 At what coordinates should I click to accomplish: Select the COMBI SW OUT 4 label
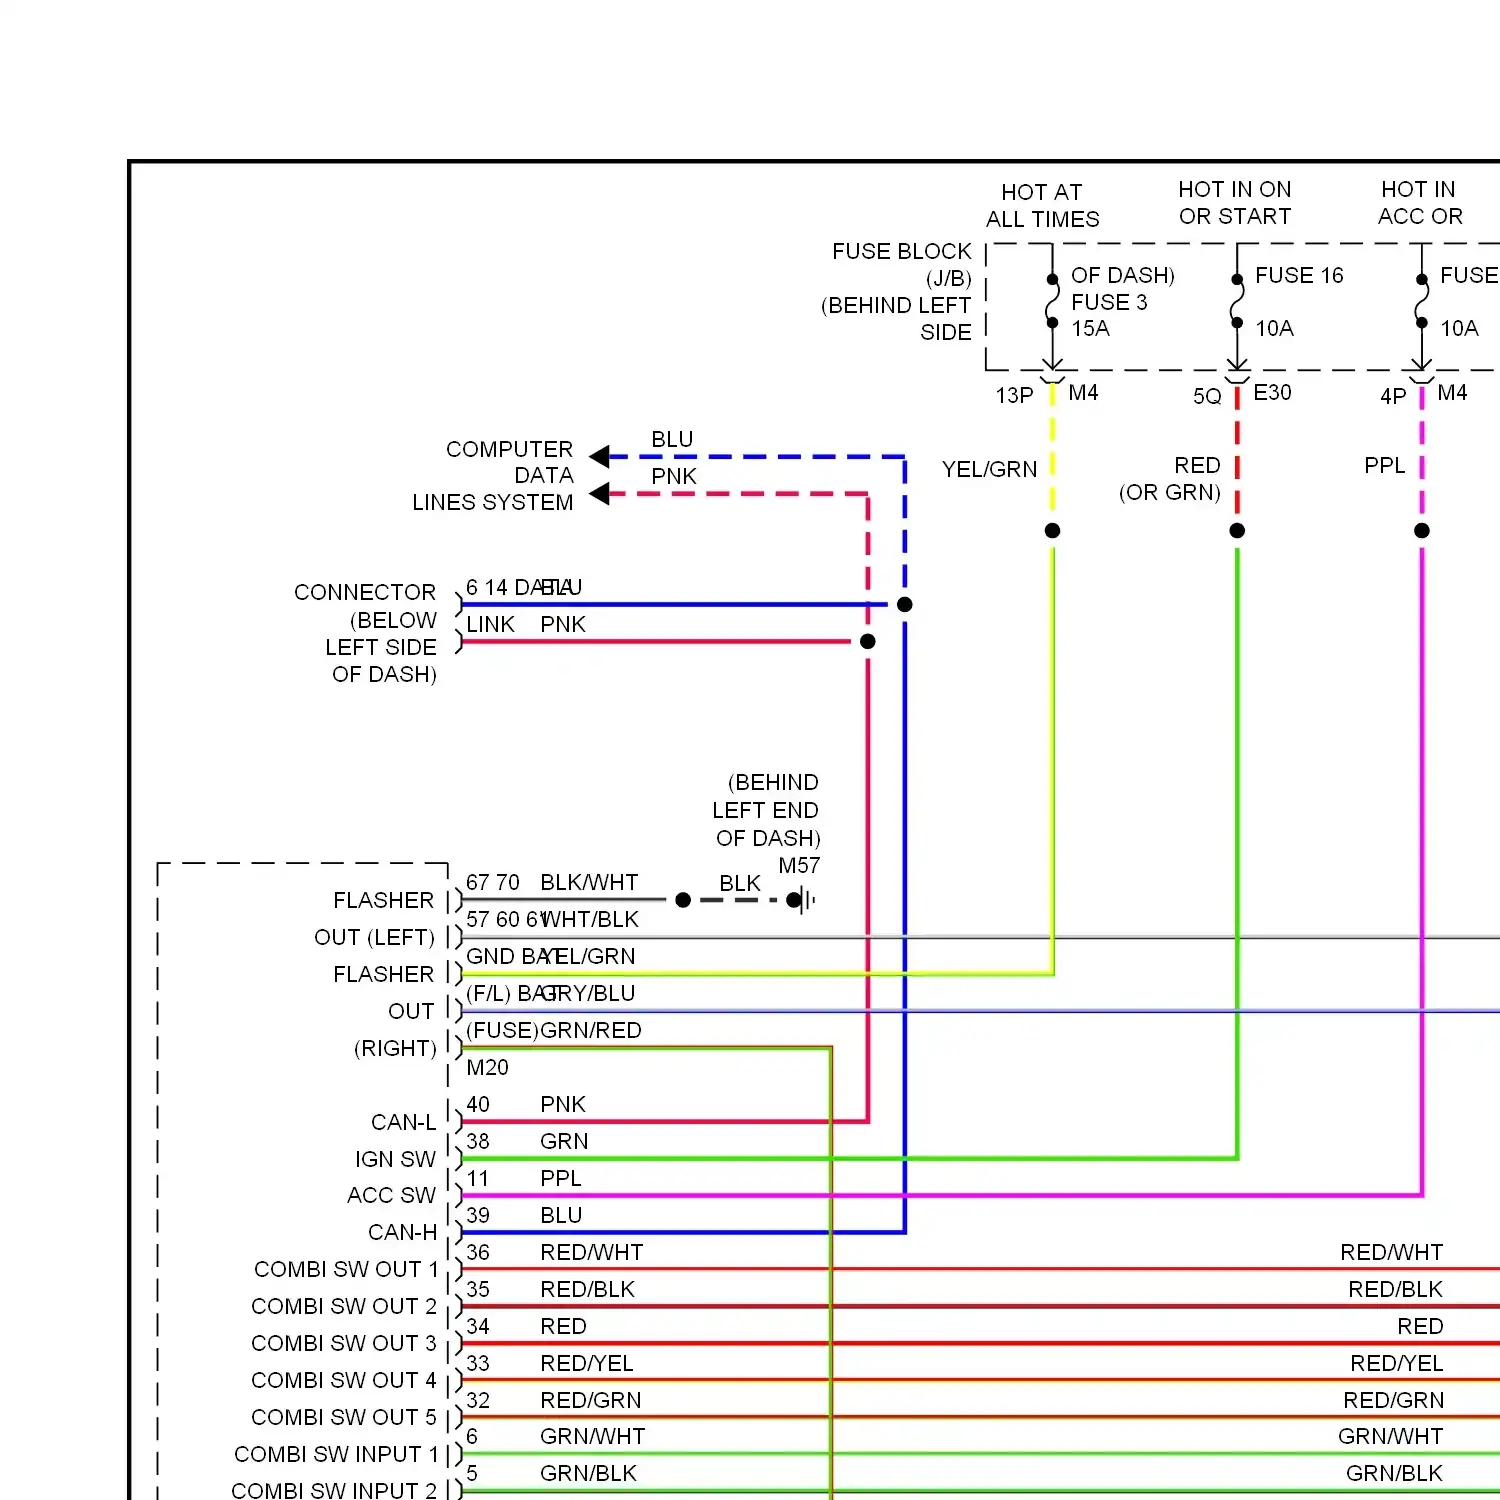click(x=344, y=1380)
